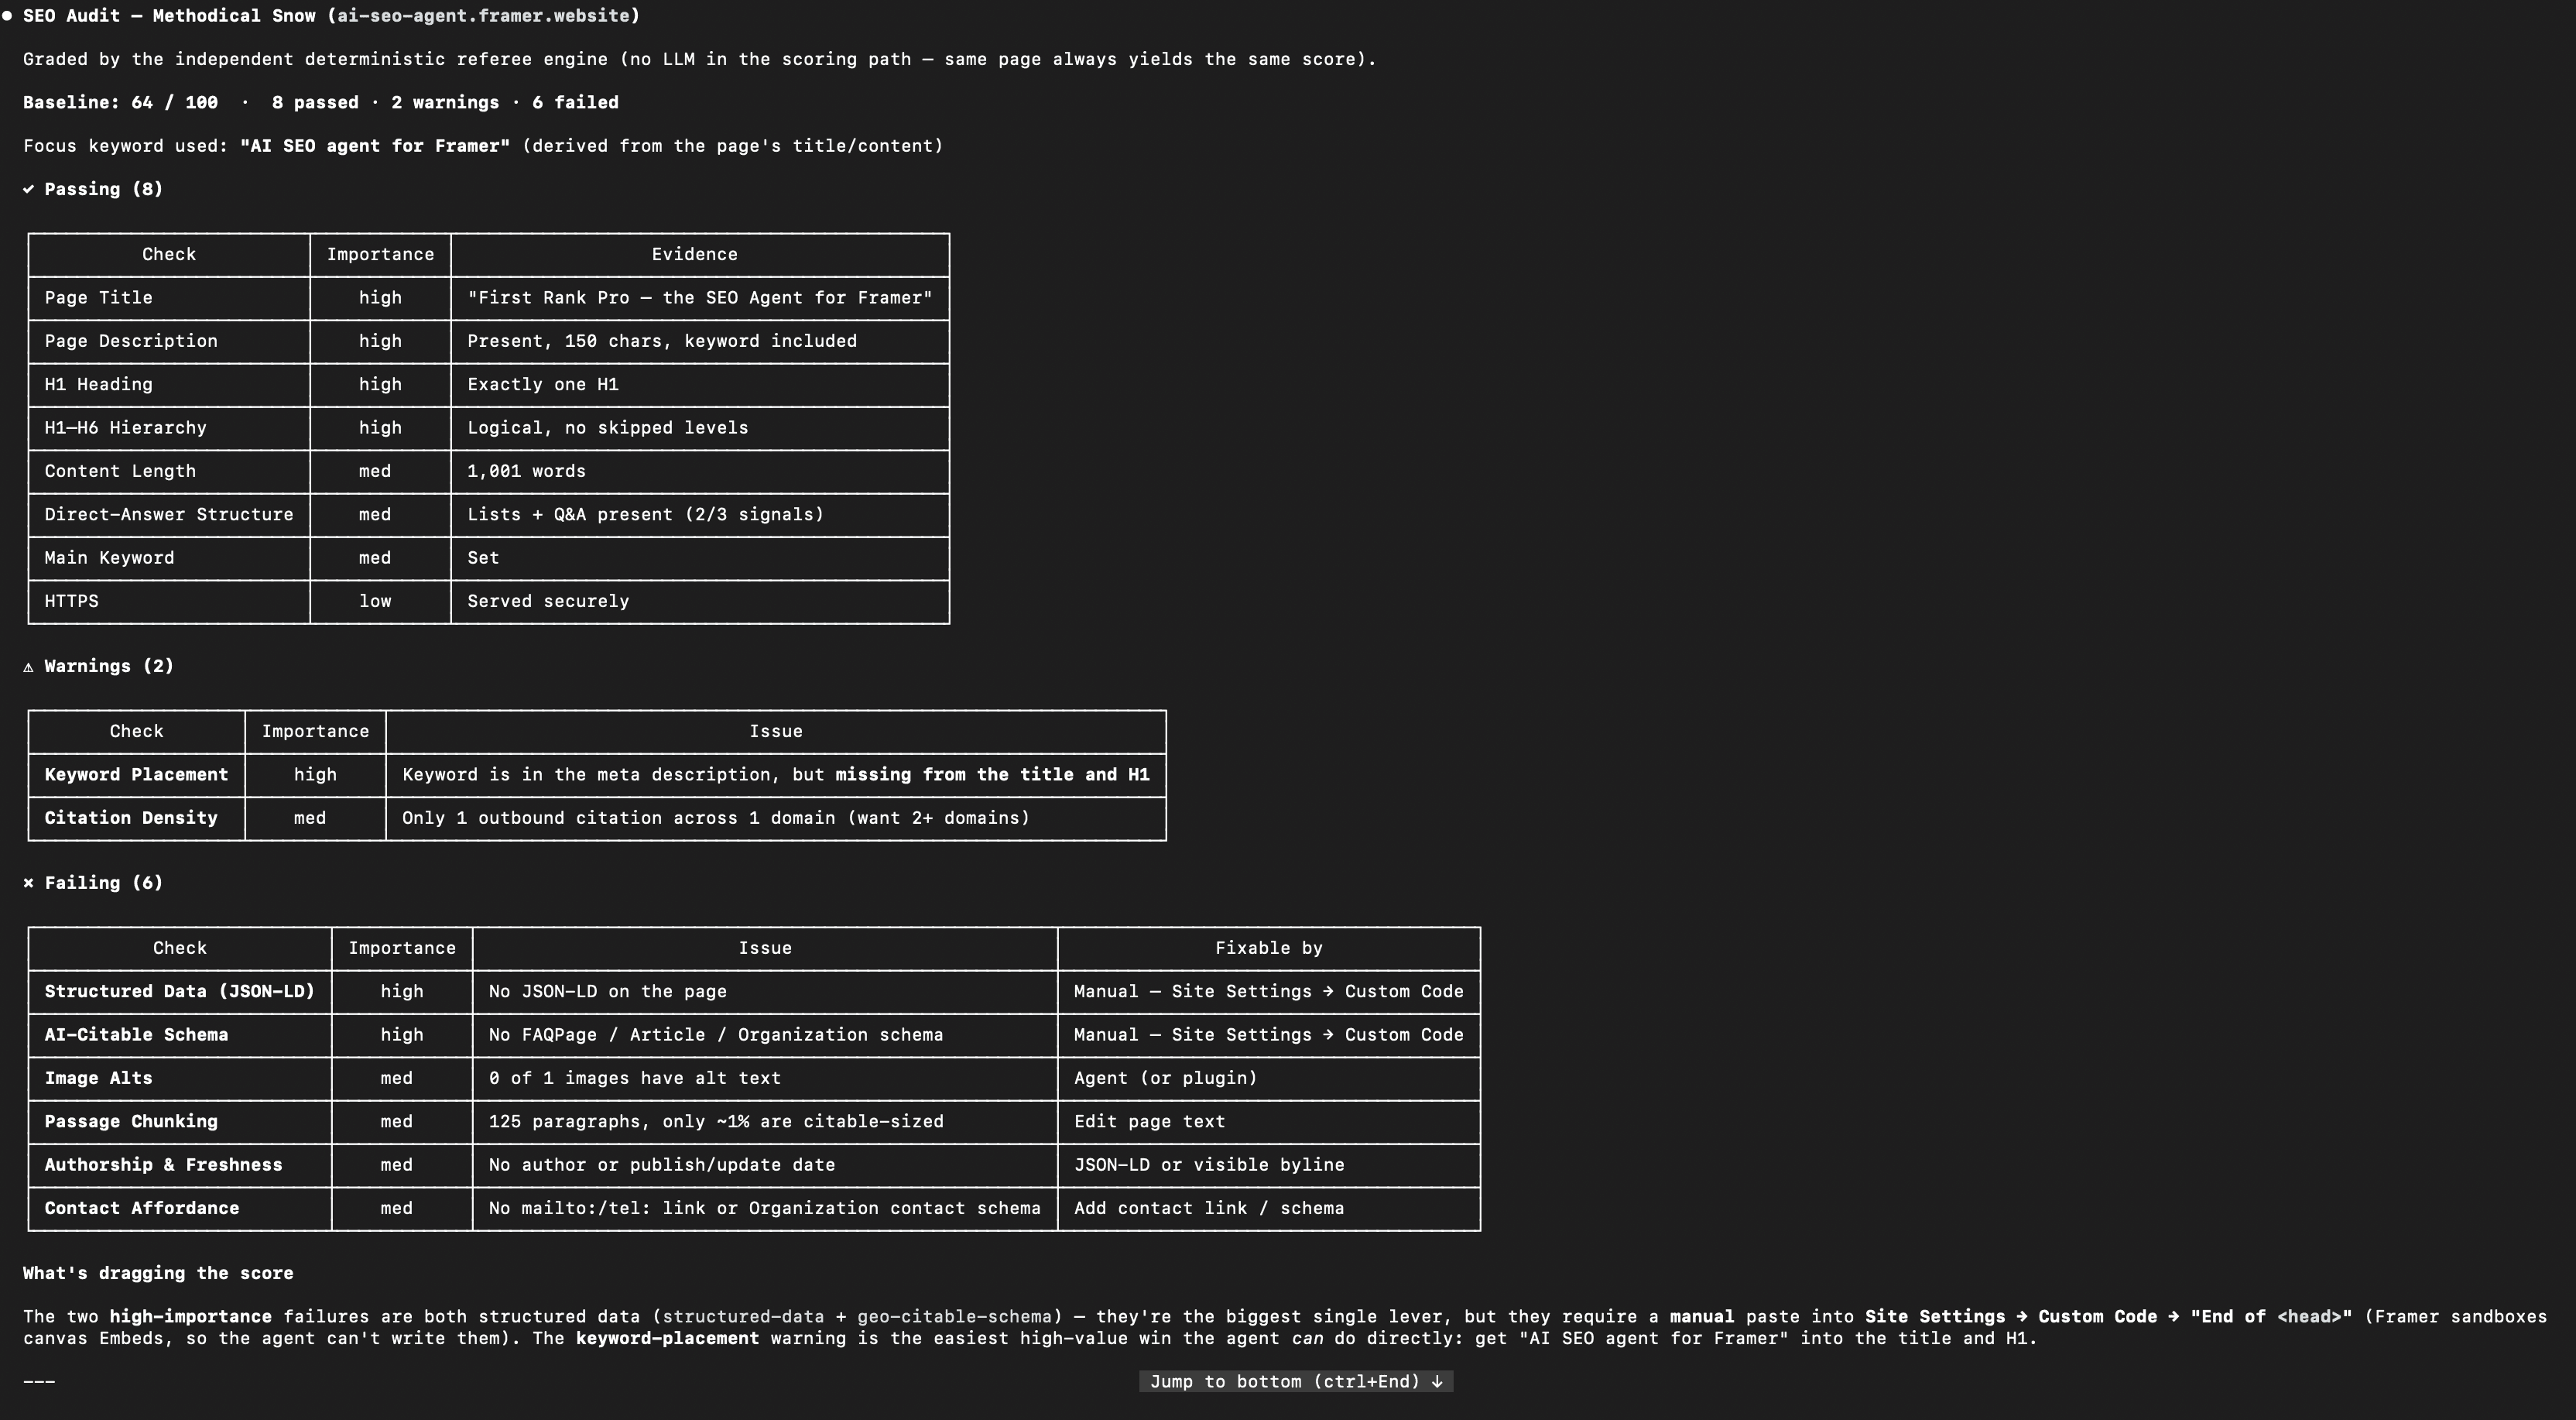Click the "Lists + Q&A present" evidence cell
The height and width of the screenshot is (1420, 2576).
click(x=700, y=515)
